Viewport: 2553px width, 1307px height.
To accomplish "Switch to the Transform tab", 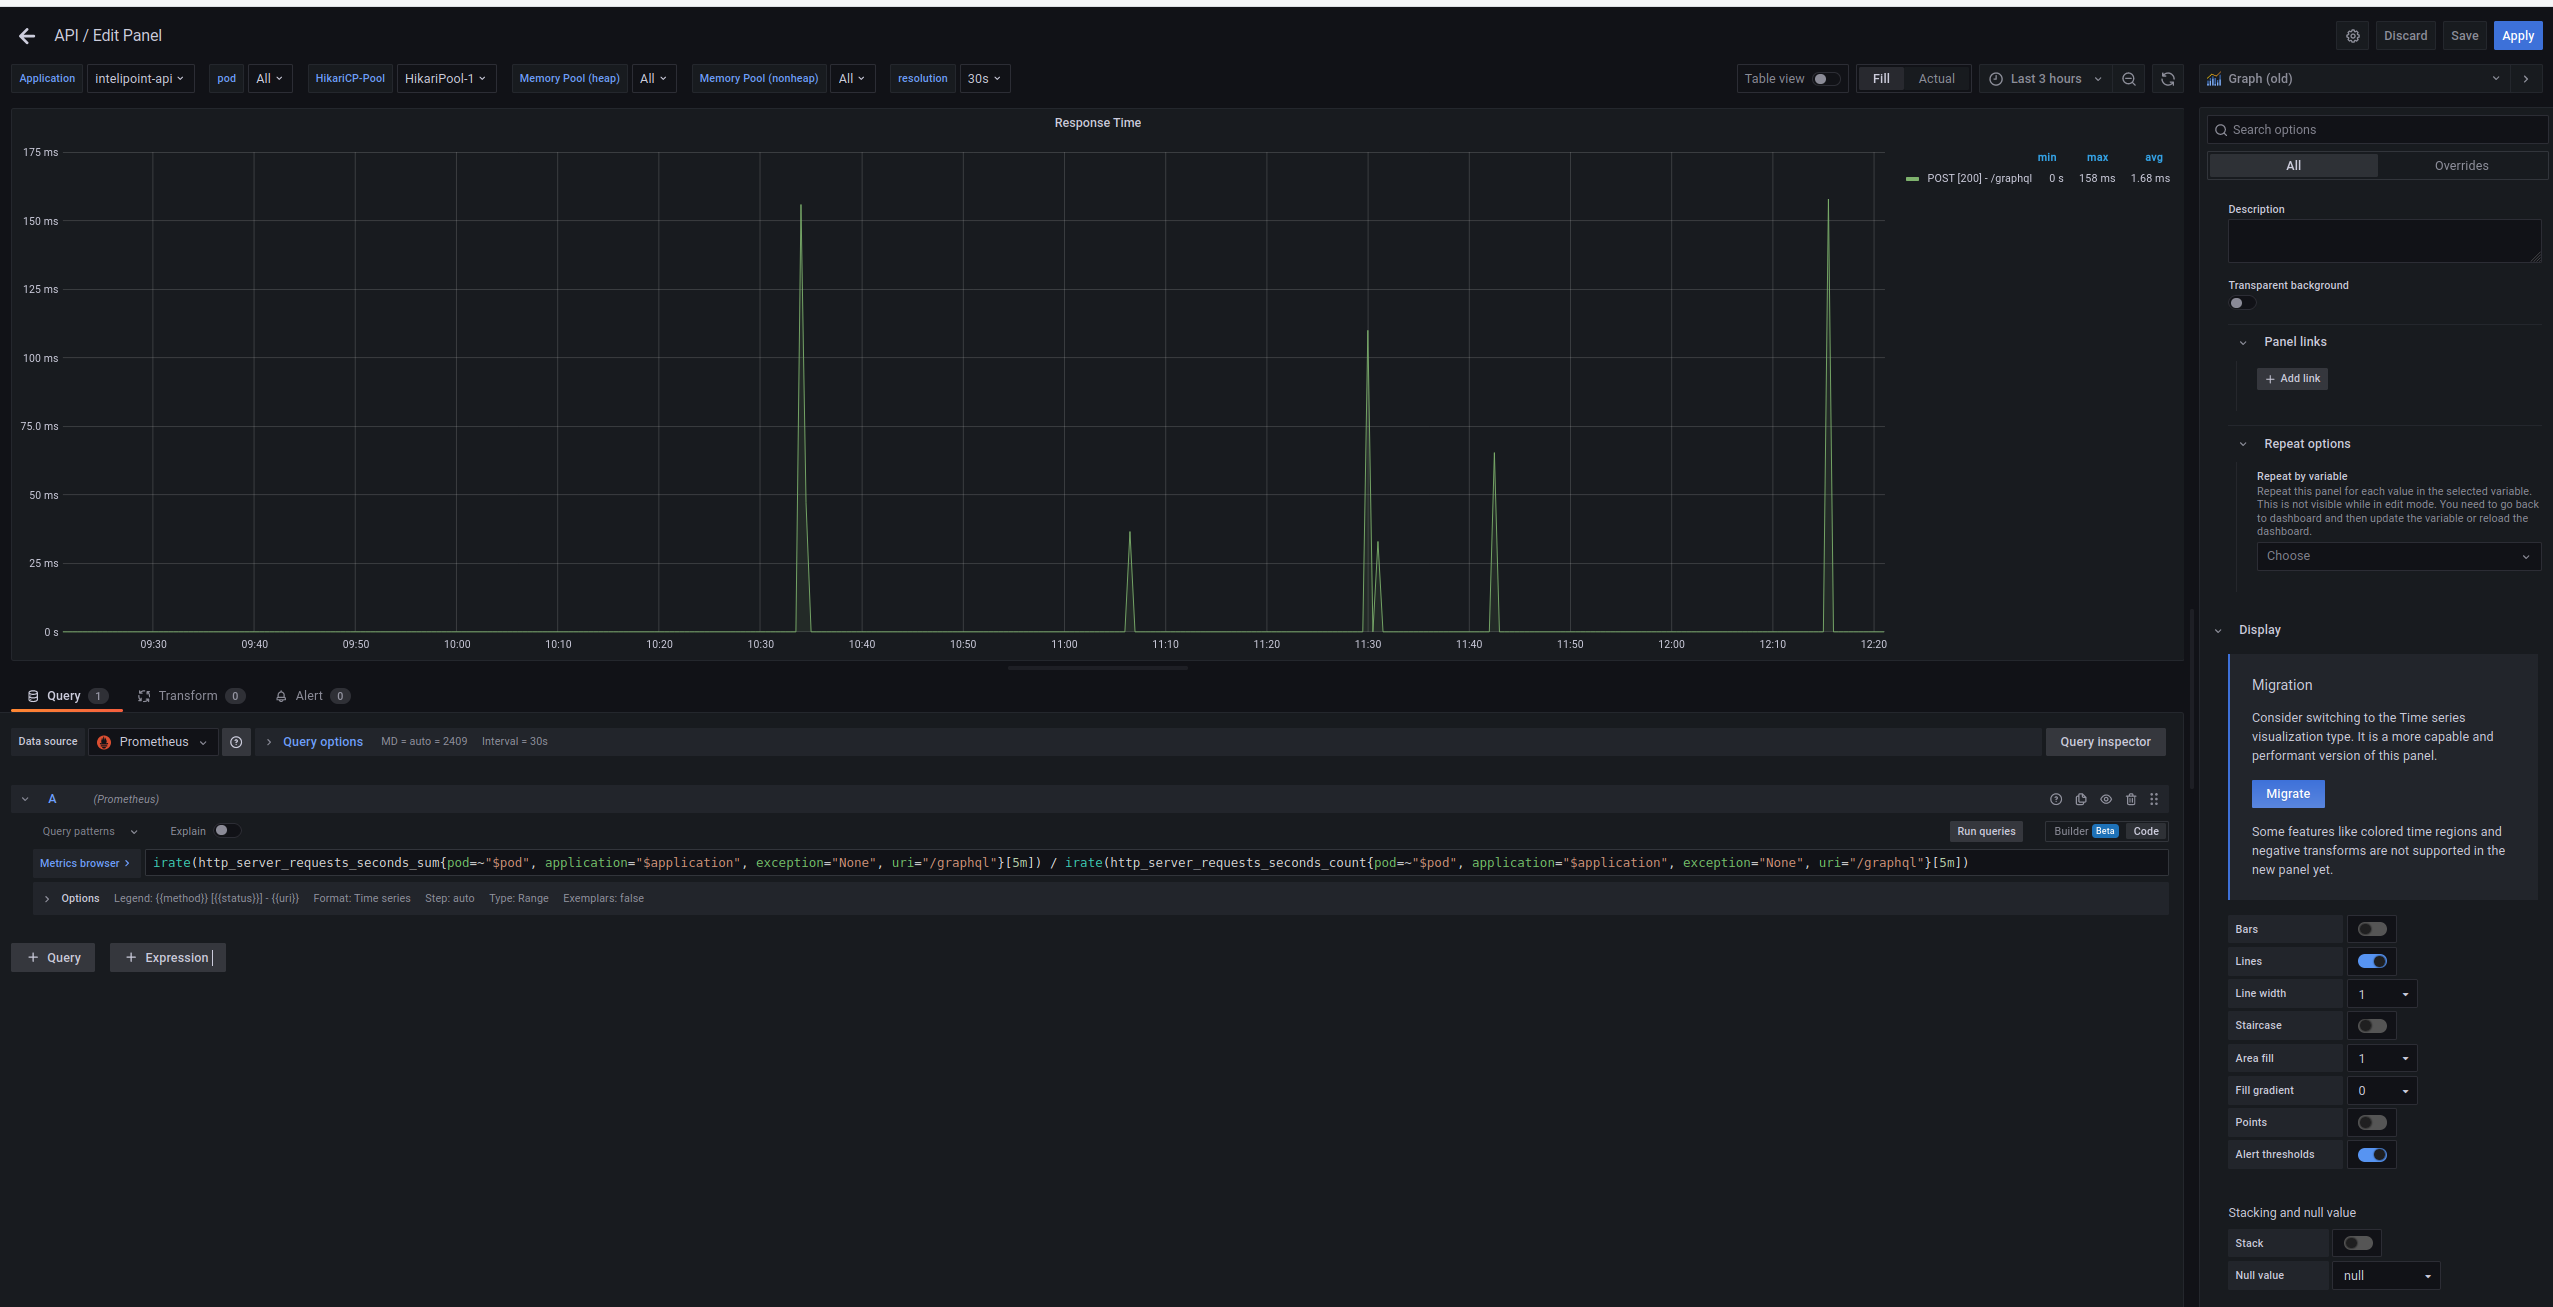I will pyautogui.click(x=188, y=695).
